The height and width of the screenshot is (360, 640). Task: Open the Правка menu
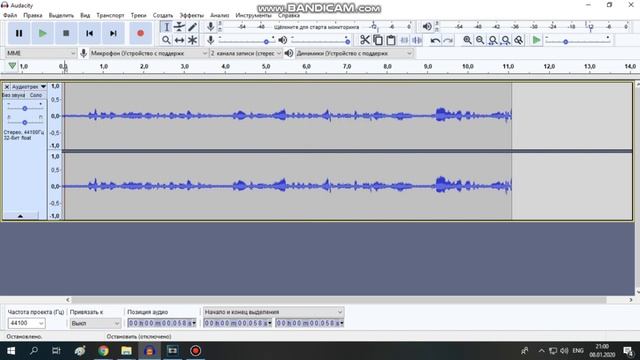click(33, 15)
